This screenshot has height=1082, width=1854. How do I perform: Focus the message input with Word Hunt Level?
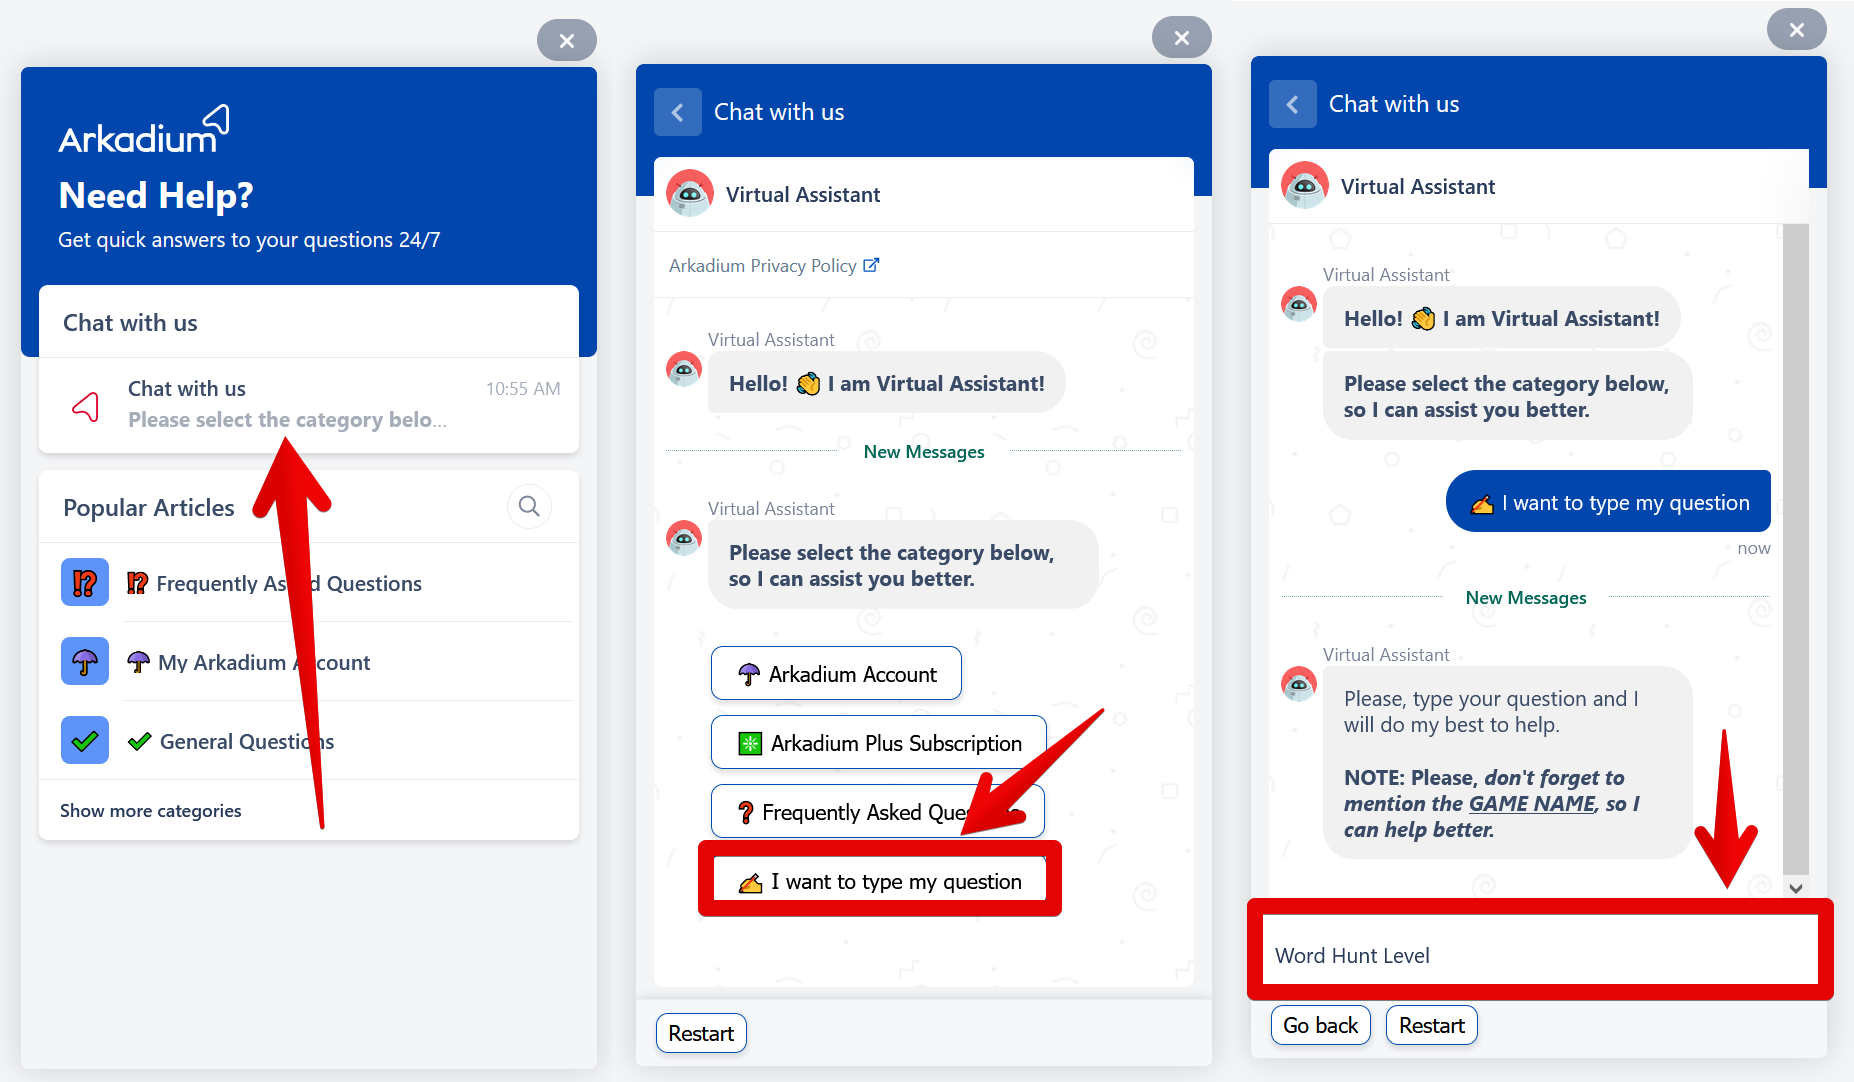click(x=1540, y=954)
